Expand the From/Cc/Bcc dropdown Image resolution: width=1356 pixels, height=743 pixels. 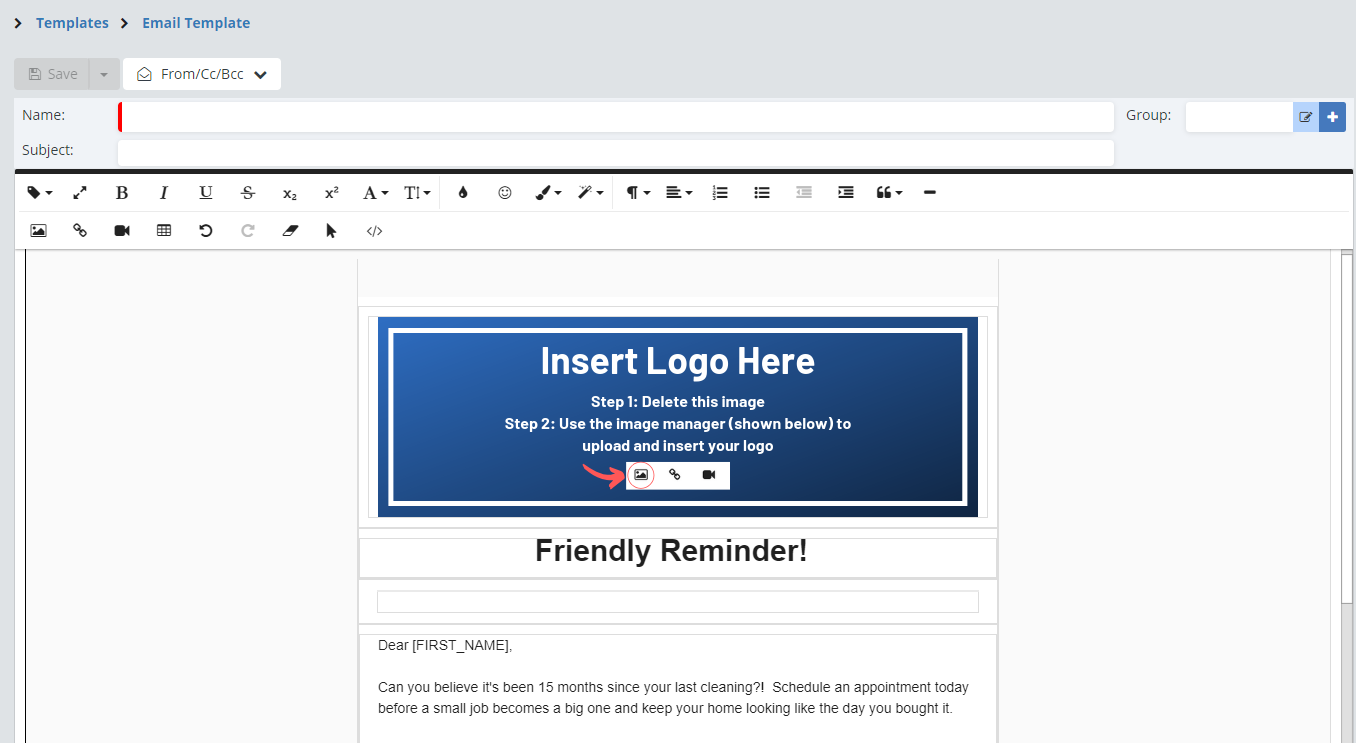point(202,74)
